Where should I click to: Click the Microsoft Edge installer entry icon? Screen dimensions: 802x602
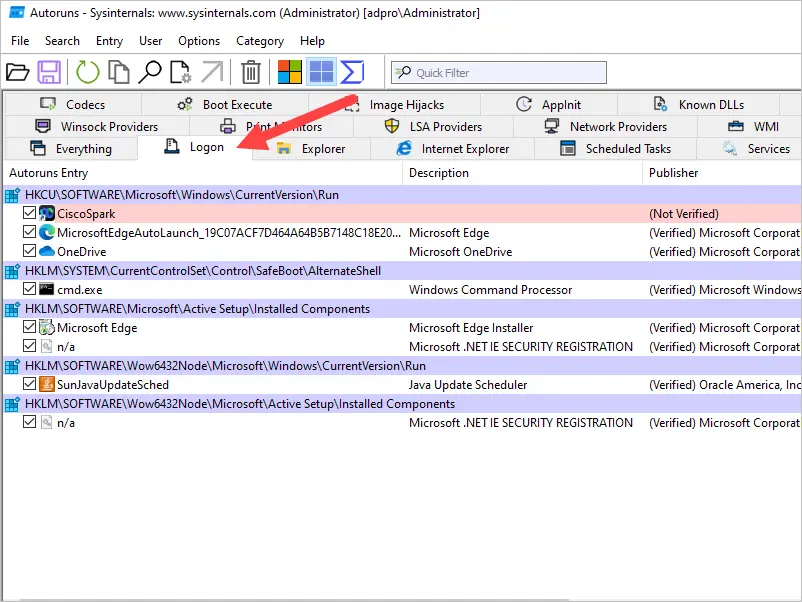pyautogui.click(x=47, y=327)
